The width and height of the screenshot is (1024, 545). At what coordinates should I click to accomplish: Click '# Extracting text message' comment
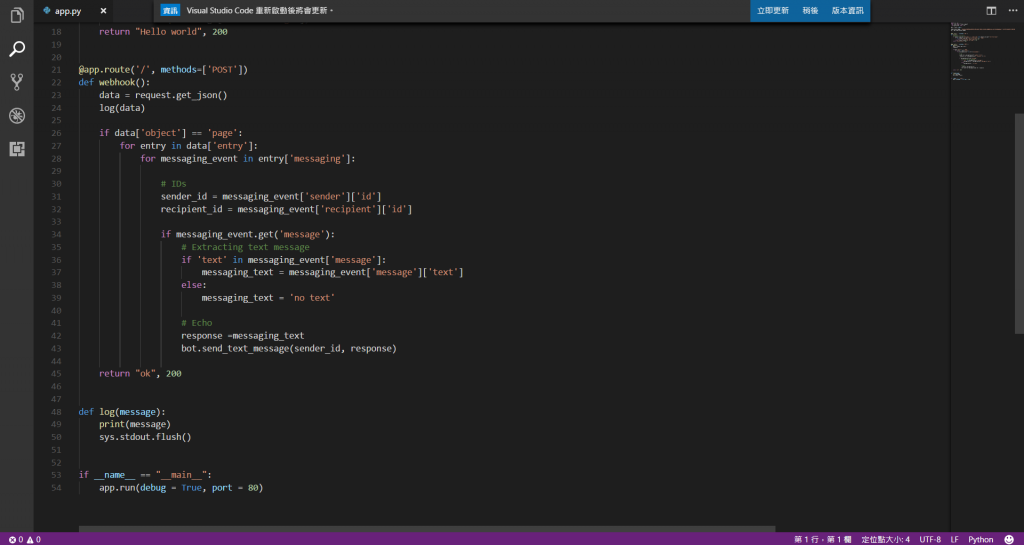(245, 247)
